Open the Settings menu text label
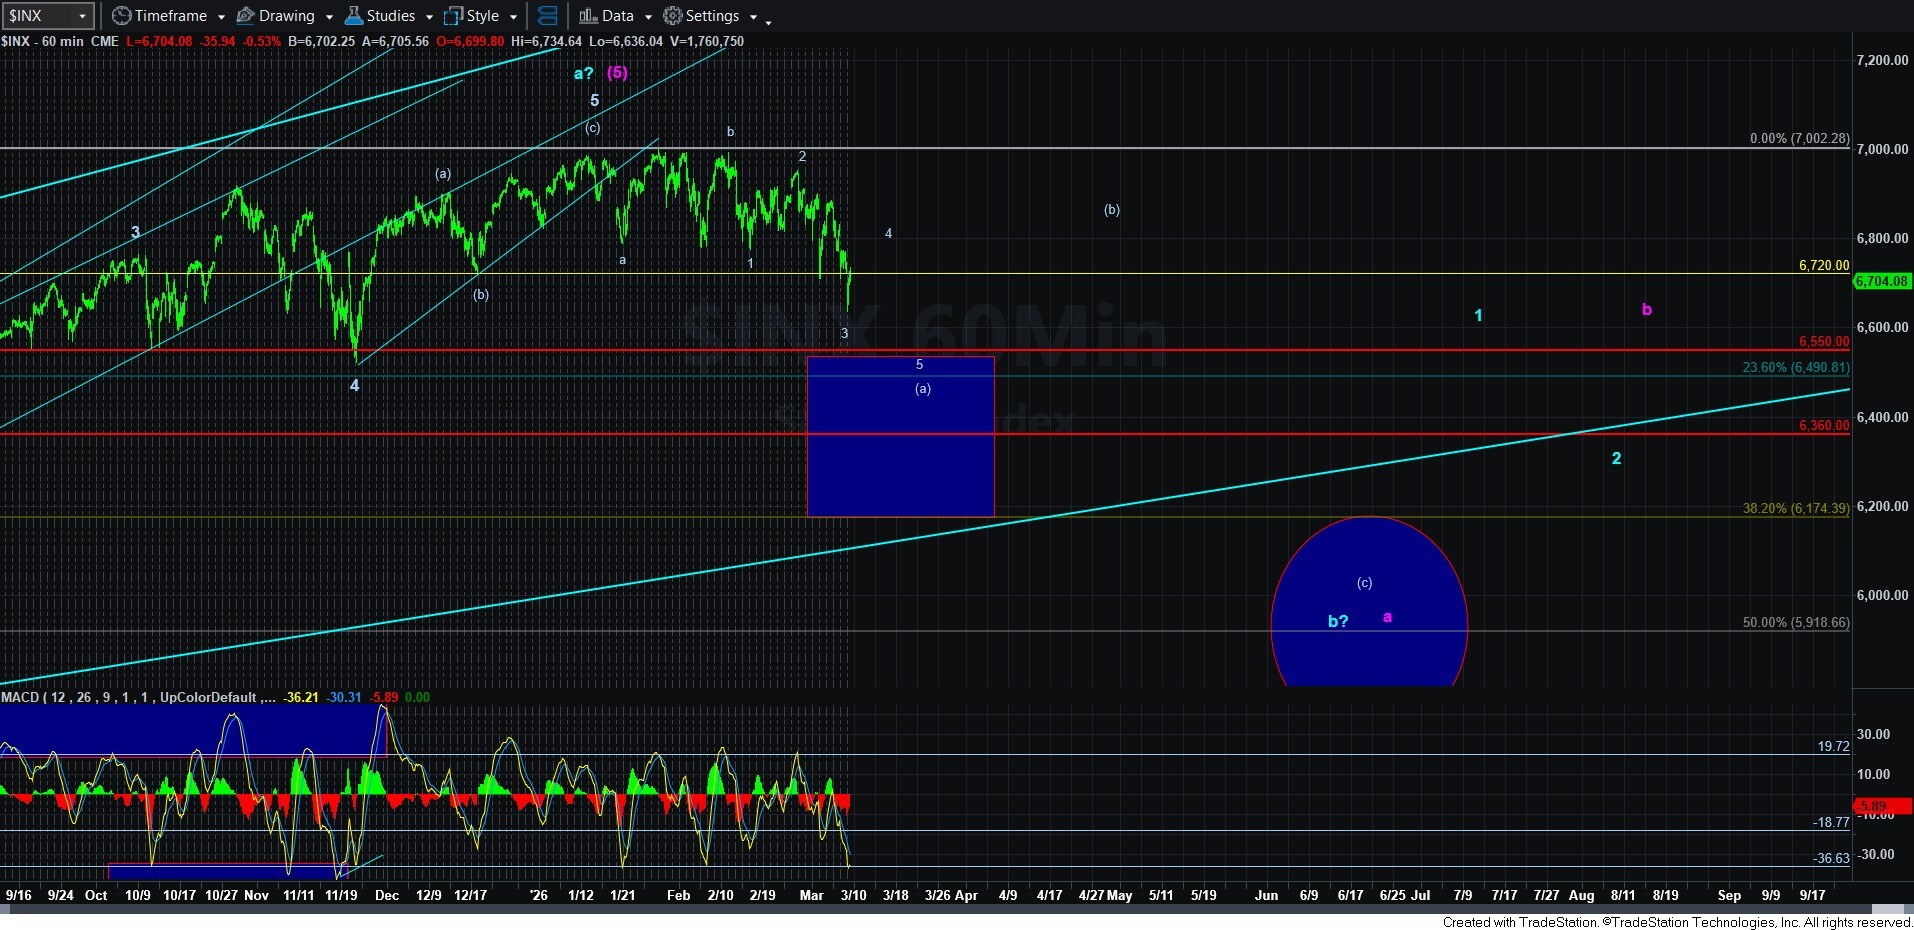 click(712, 16)
